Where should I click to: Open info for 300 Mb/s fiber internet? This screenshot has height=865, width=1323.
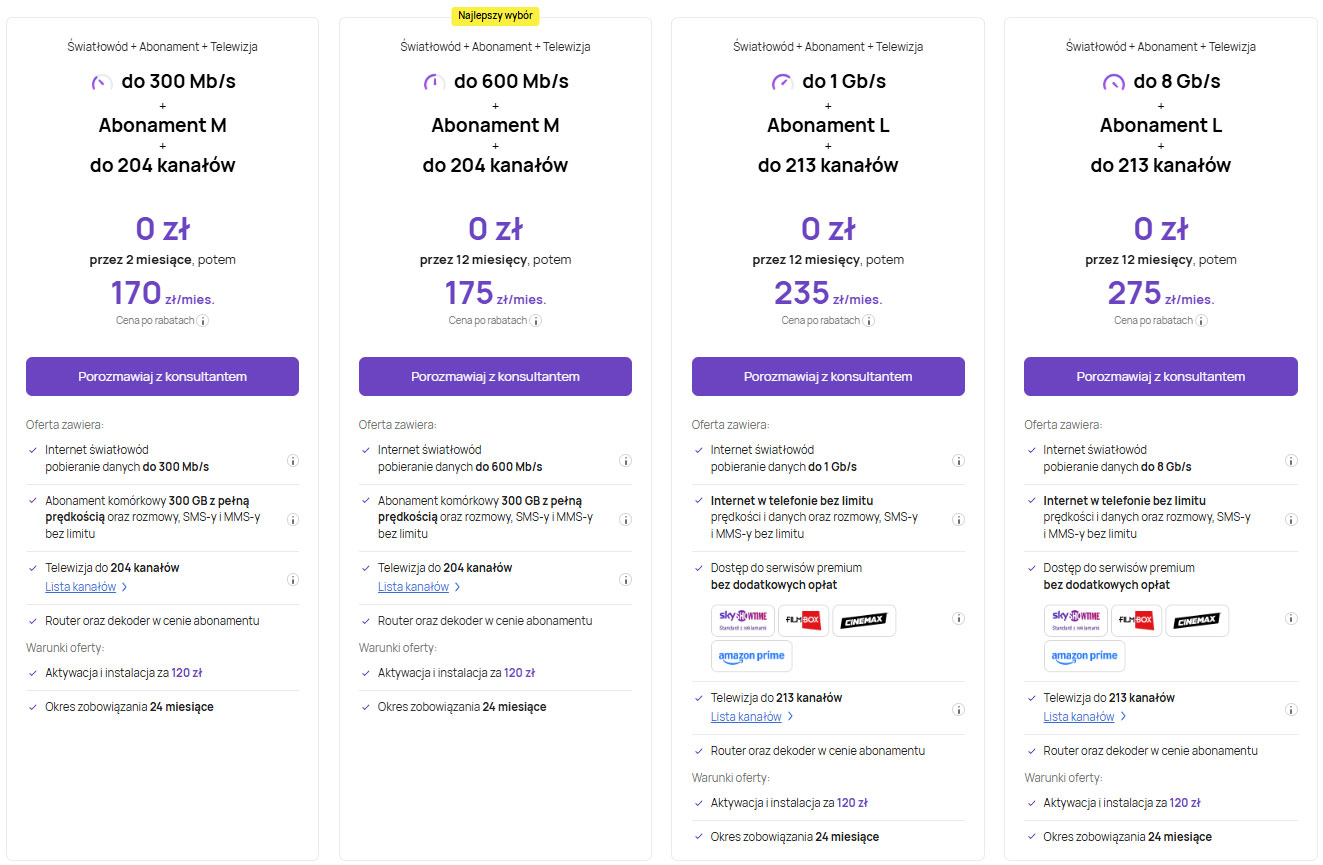coord(293,460)
